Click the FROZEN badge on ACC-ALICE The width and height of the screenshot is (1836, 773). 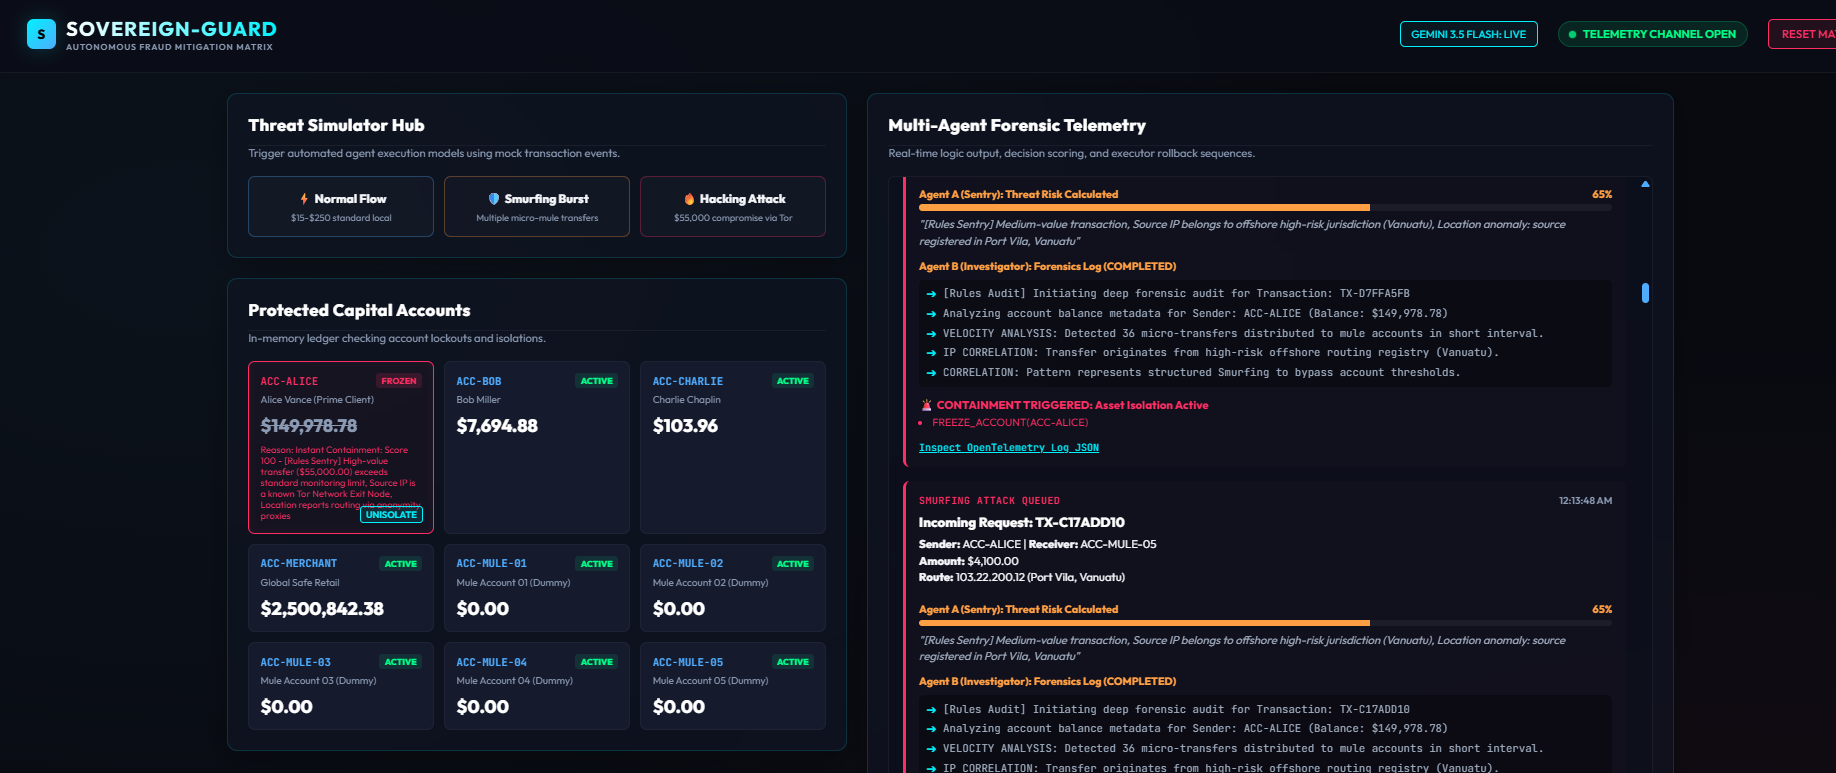click(x=399, y=381)
